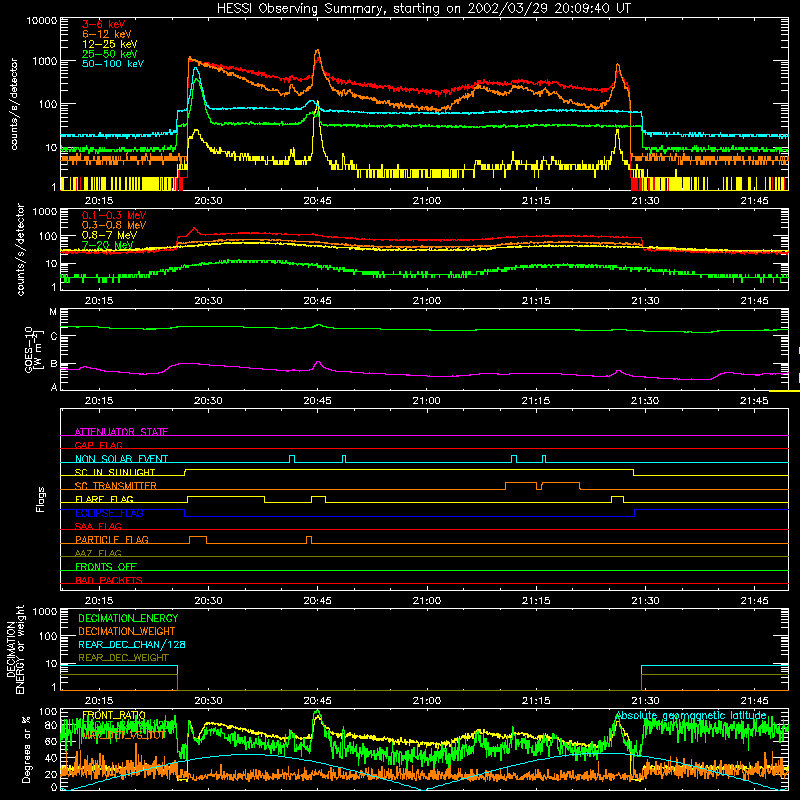Click the Degrees or % axis label
Image resolution: width=800 pixels, height=800 pixels.
coord(26,749)
